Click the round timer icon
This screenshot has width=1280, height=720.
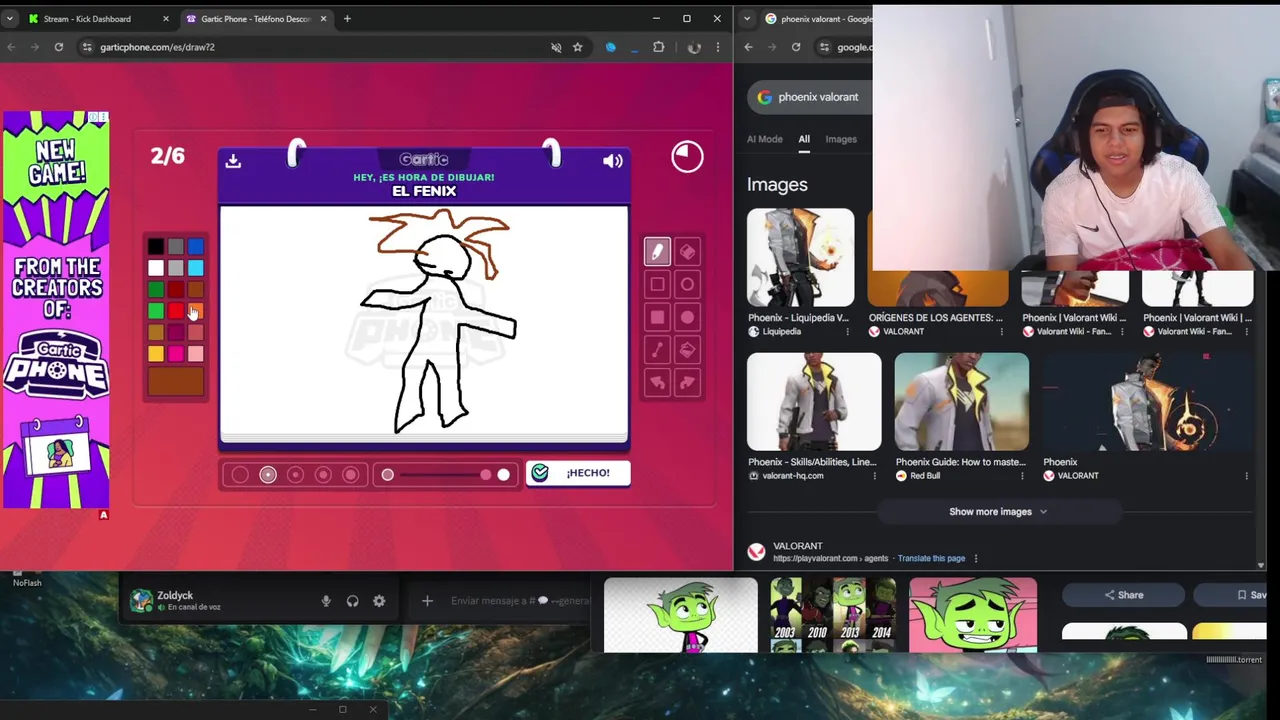(687, 156)
